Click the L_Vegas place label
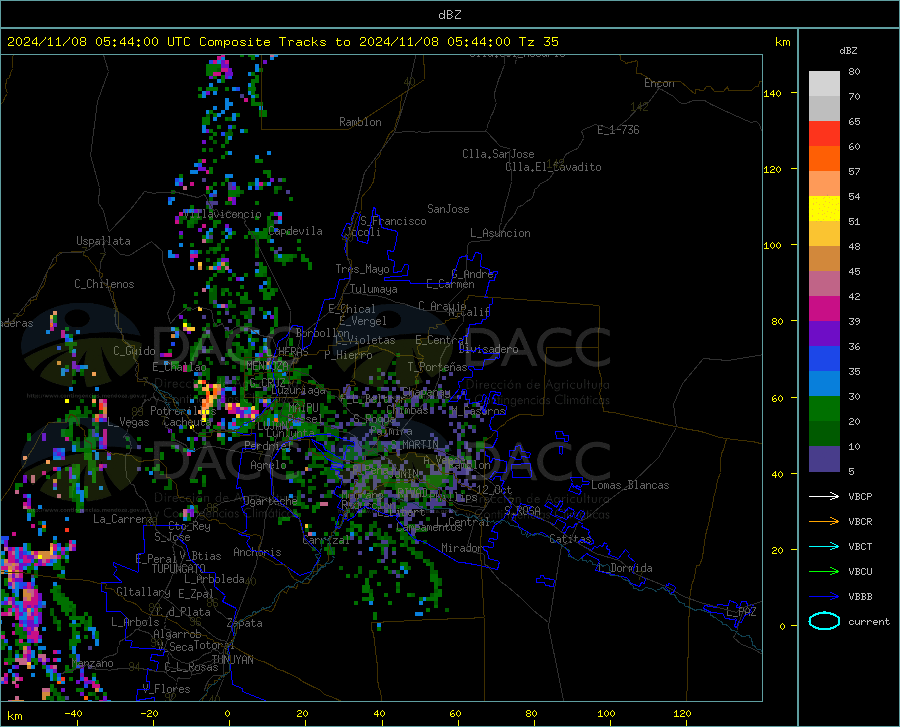This screenshot has width=900, height=727. point(128,422)
